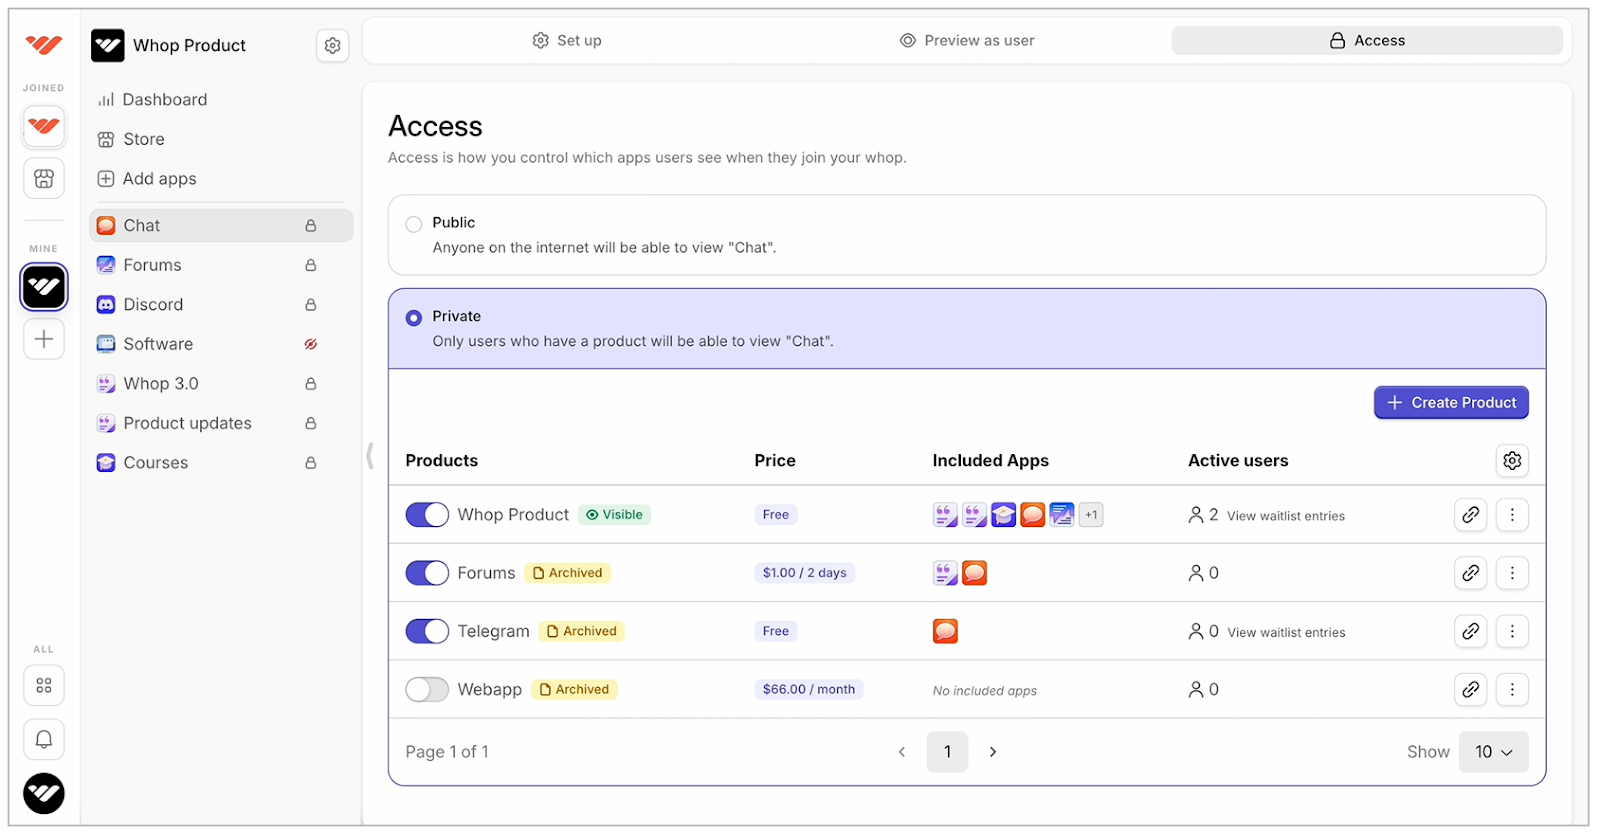
Task: Click the page 1 button
Action: point(947,752)
